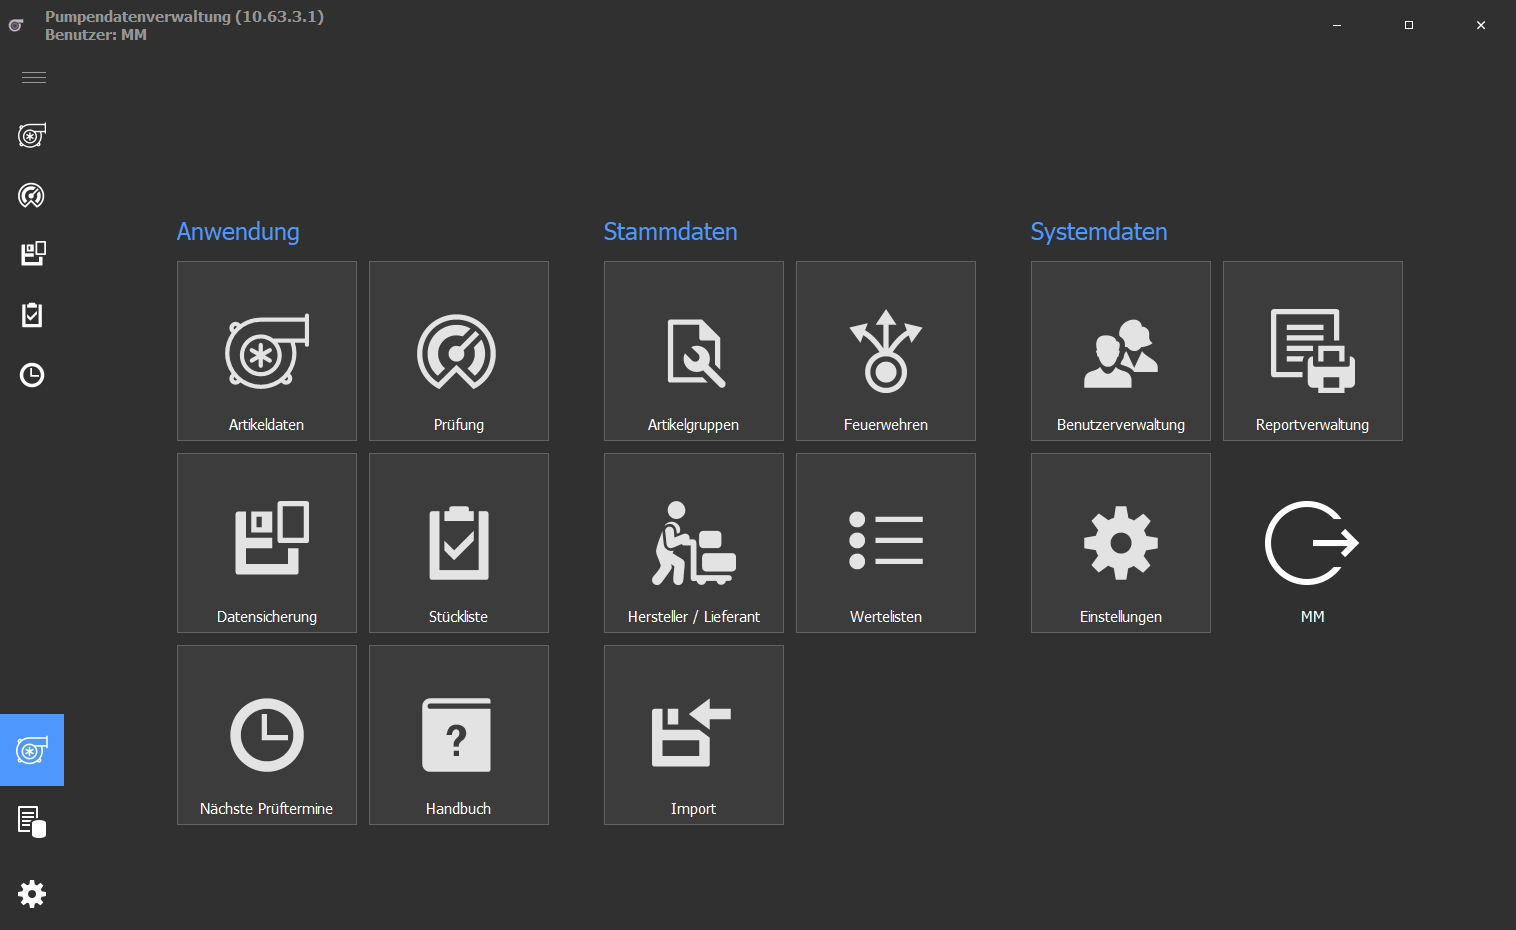Open the Reportverwaltung tile
The height and width of the screenshot is (930, 1516).
pos(1313,351)
